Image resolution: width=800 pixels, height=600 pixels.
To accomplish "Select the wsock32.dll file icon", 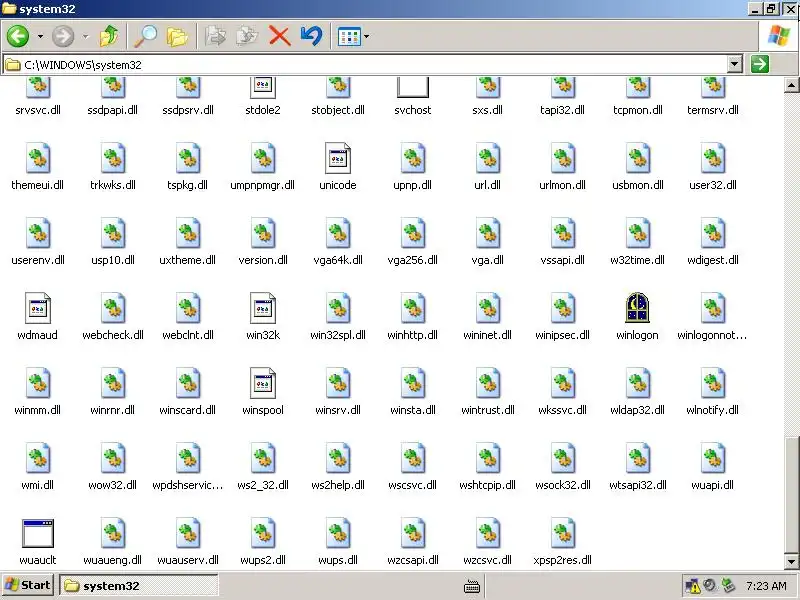I will pos(563,458).
